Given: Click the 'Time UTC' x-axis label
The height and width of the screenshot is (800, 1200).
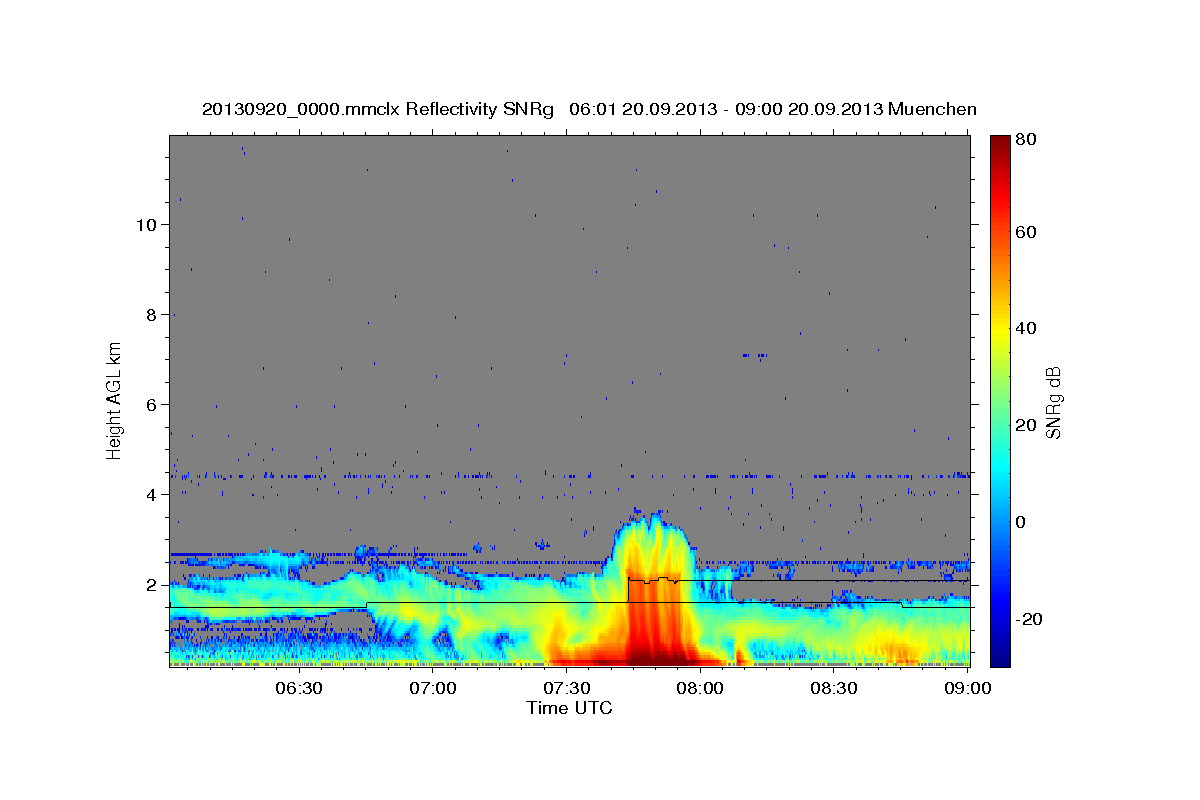Looking at the screenshot, I should click(569, 708).
